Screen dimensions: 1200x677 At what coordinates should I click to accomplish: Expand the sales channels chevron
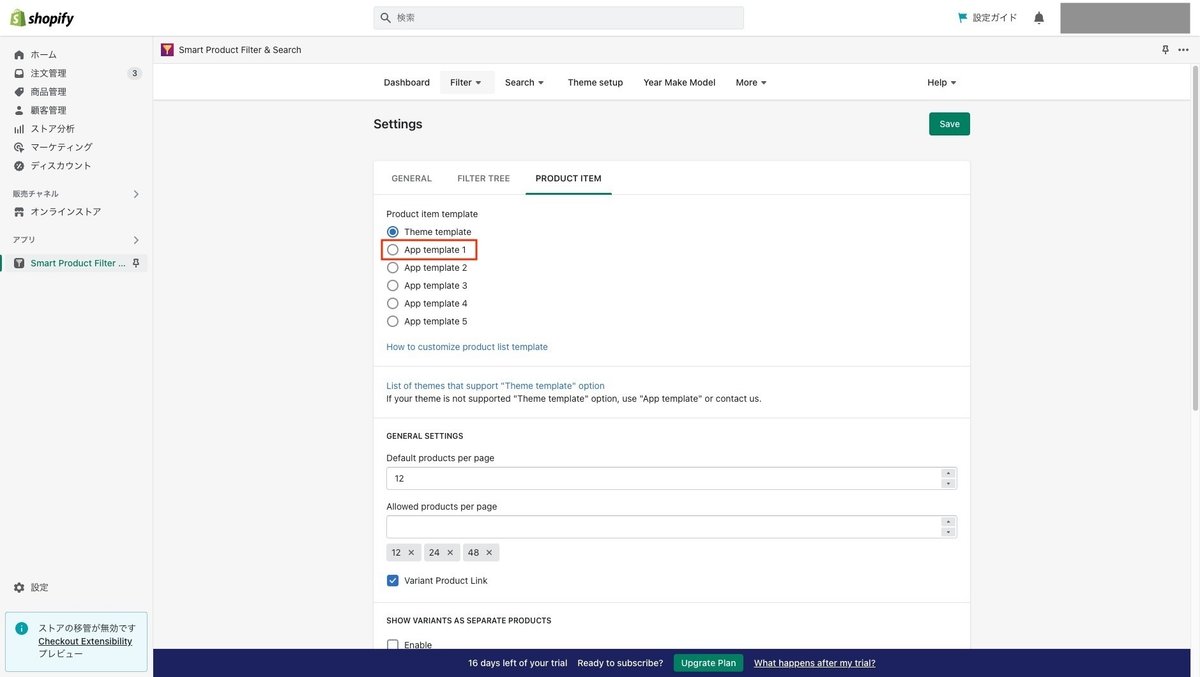tap(136, 194)
